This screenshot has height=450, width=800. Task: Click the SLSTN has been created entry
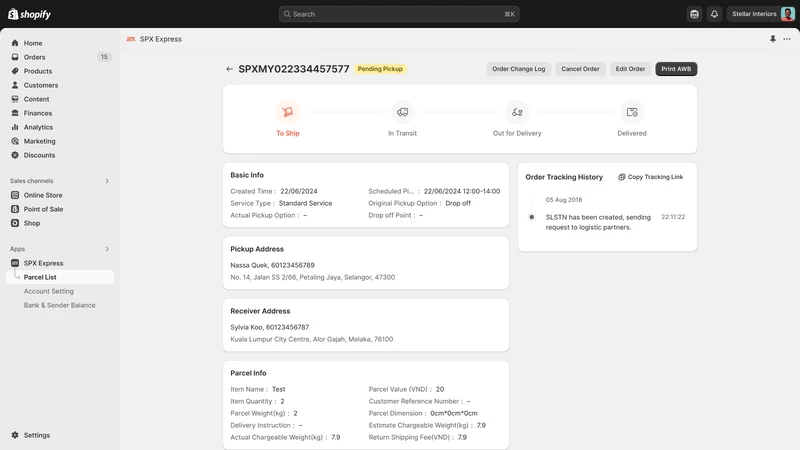598,222
